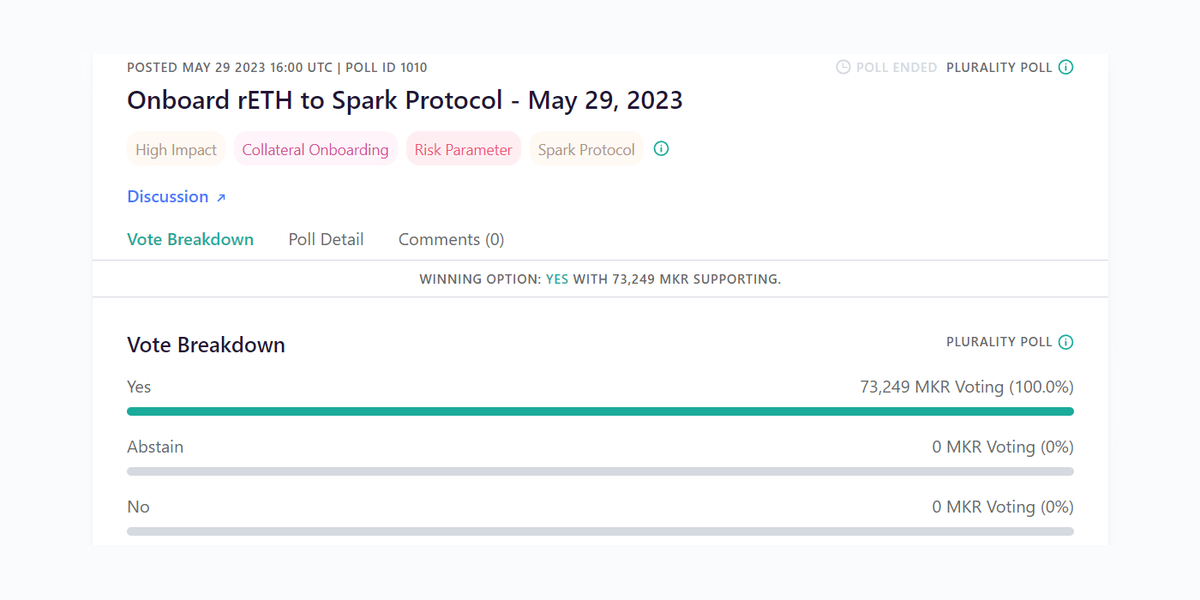
Task: Filter by the Risk Parameter tag
Action: (463, 150)
